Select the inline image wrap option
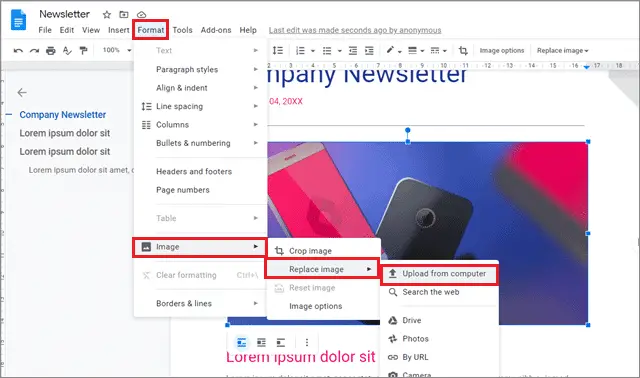Viewport: 640px width, 378px height. point(242,342)
